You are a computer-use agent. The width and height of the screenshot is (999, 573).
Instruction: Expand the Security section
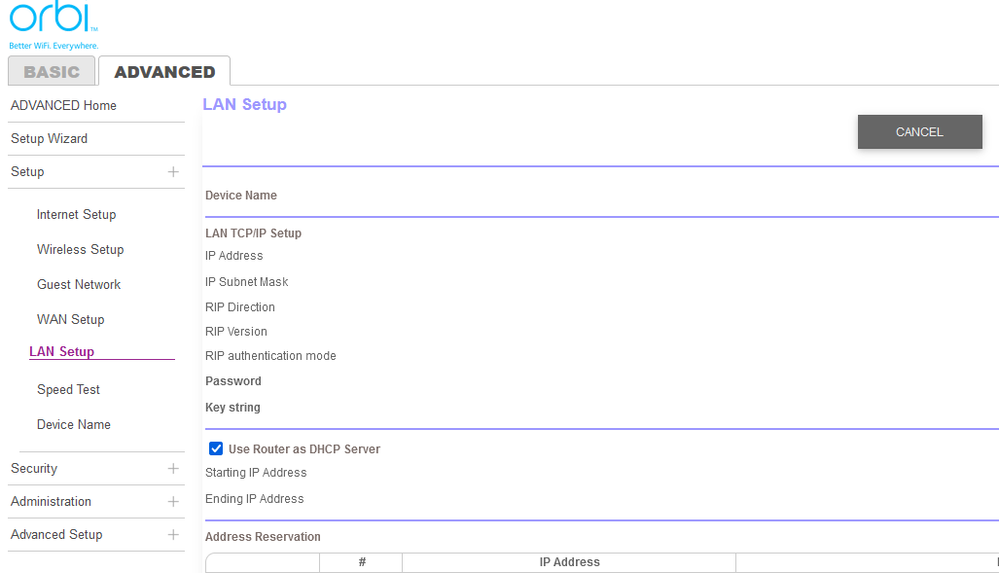[173, 468]
